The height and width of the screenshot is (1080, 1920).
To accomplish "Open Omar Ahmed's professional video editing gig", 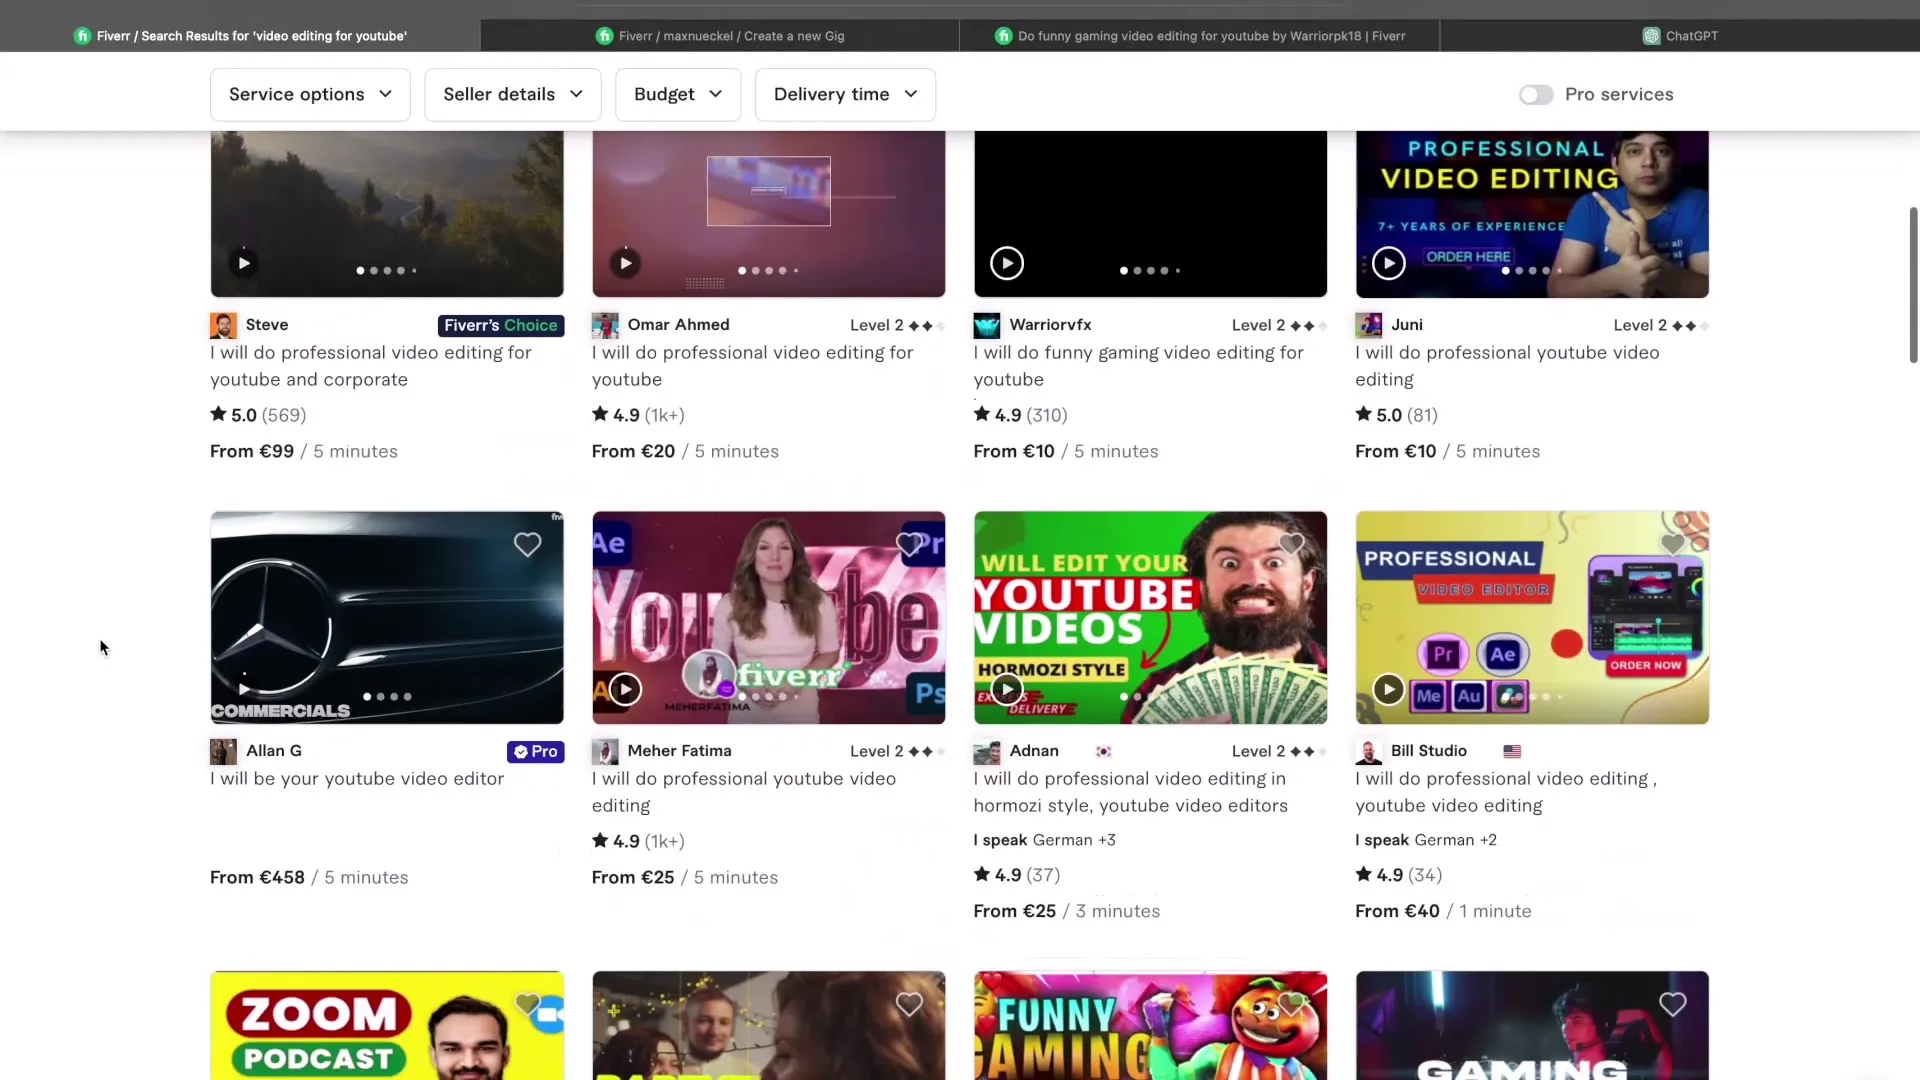I will coord(752,366).
